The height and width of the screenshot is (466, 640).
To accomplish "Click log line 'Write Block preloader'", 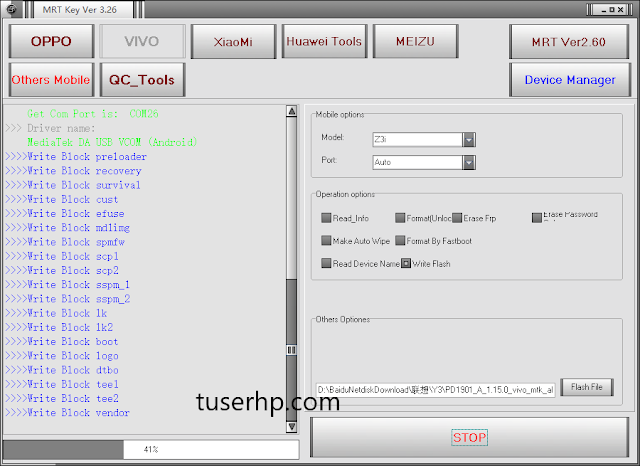I will [x=76, y=157].
